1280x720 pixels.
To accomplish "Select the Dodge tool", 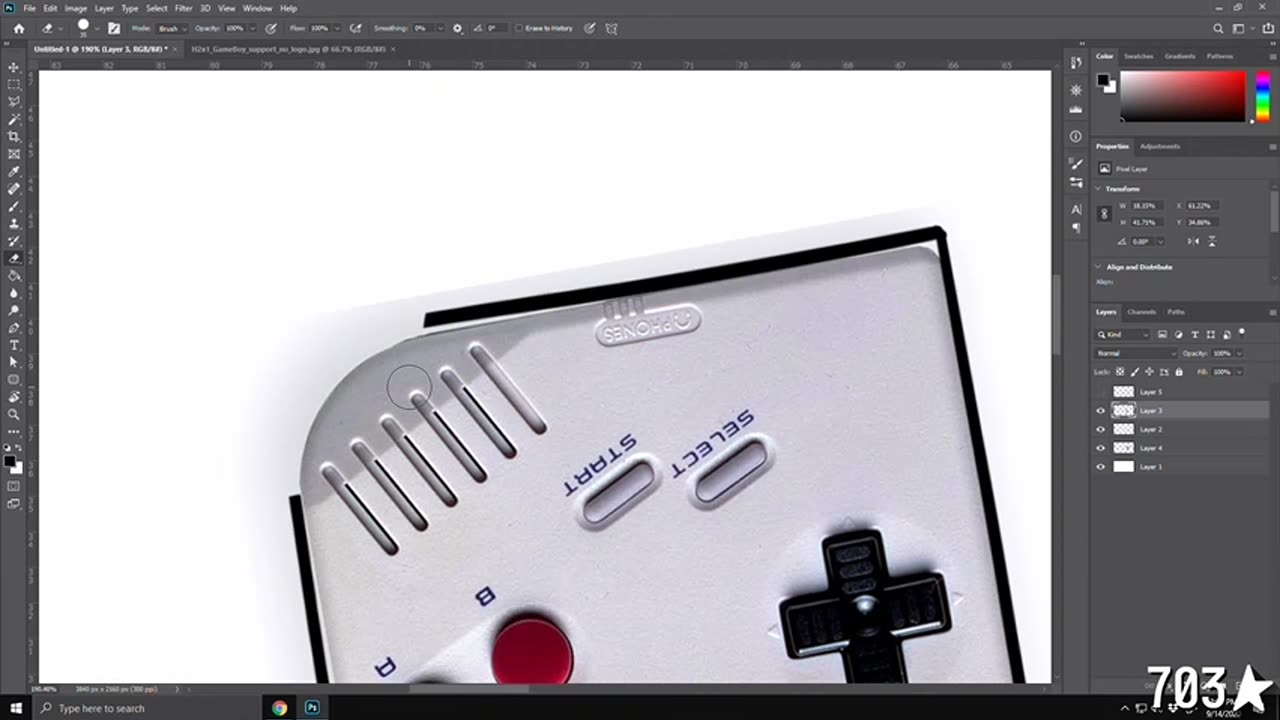I will (14, 310).
